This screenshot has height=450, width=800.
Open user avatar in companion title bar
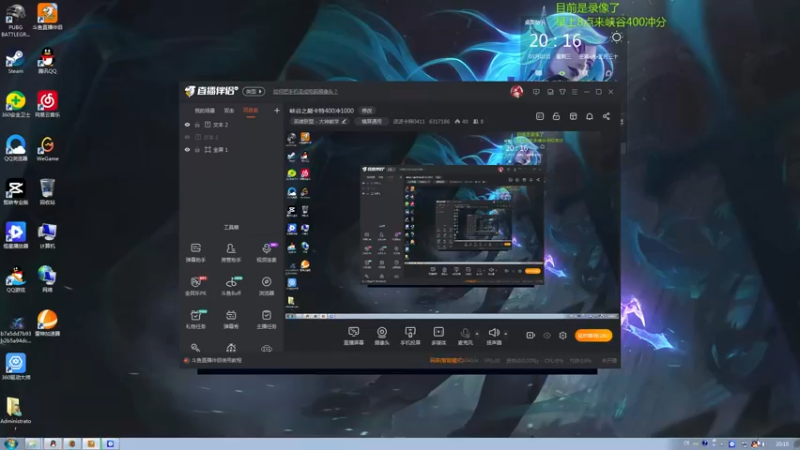(x=516, y=92)
